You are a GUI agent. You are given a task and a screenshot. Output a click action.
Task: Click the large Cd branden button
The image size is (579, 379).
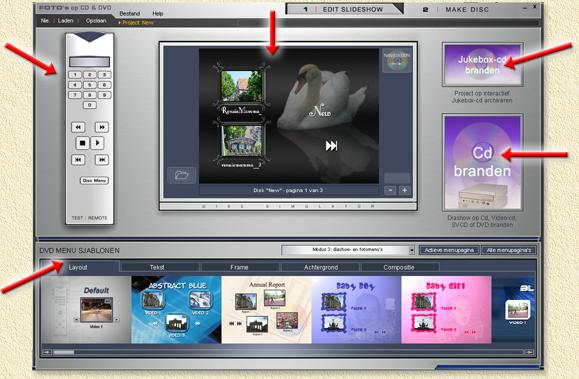pos(482,162)
